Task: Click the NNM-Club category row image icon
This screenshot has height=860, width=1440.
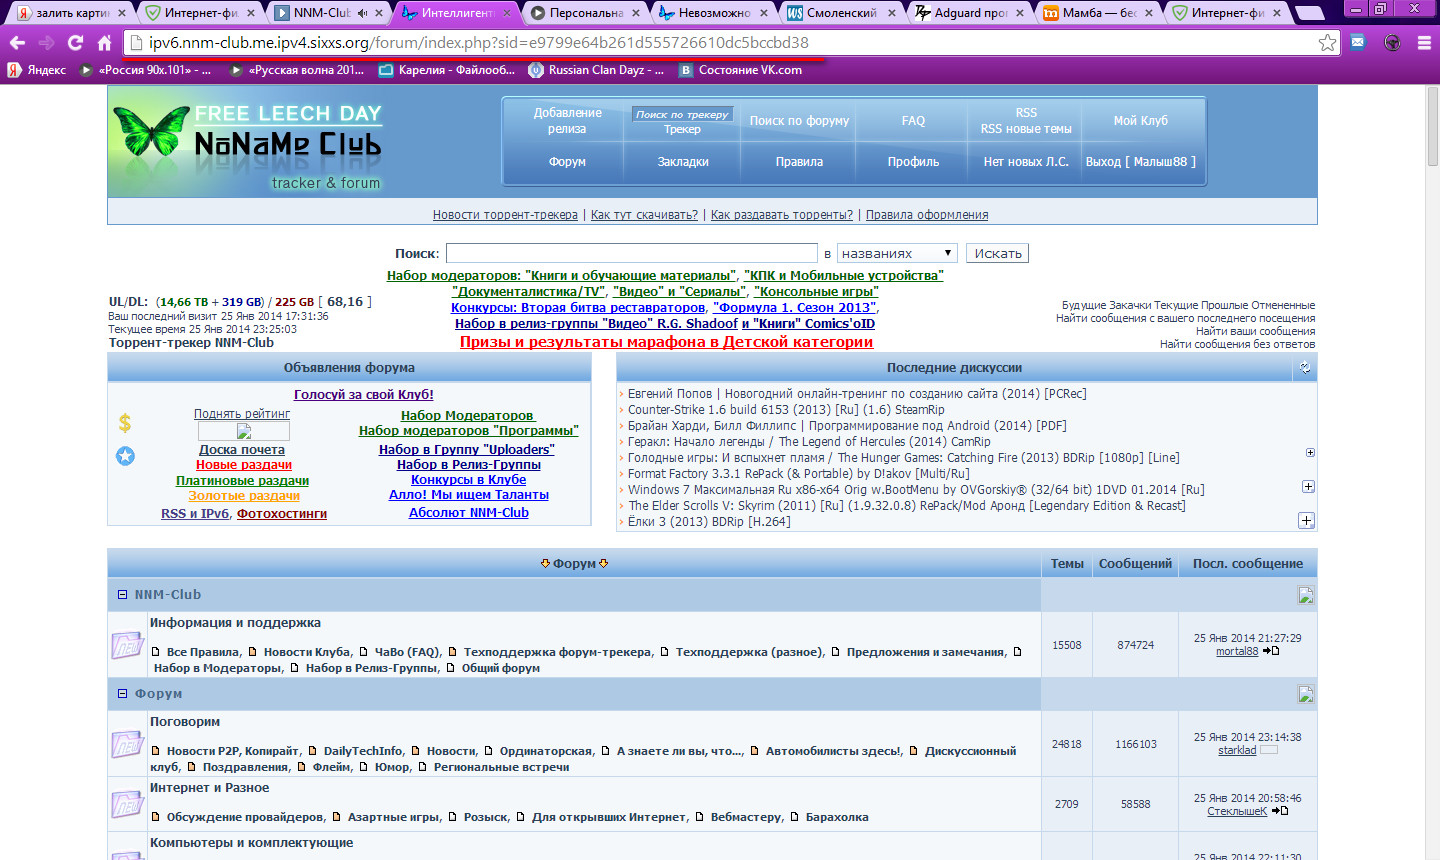Action: tap(1306, 595)
